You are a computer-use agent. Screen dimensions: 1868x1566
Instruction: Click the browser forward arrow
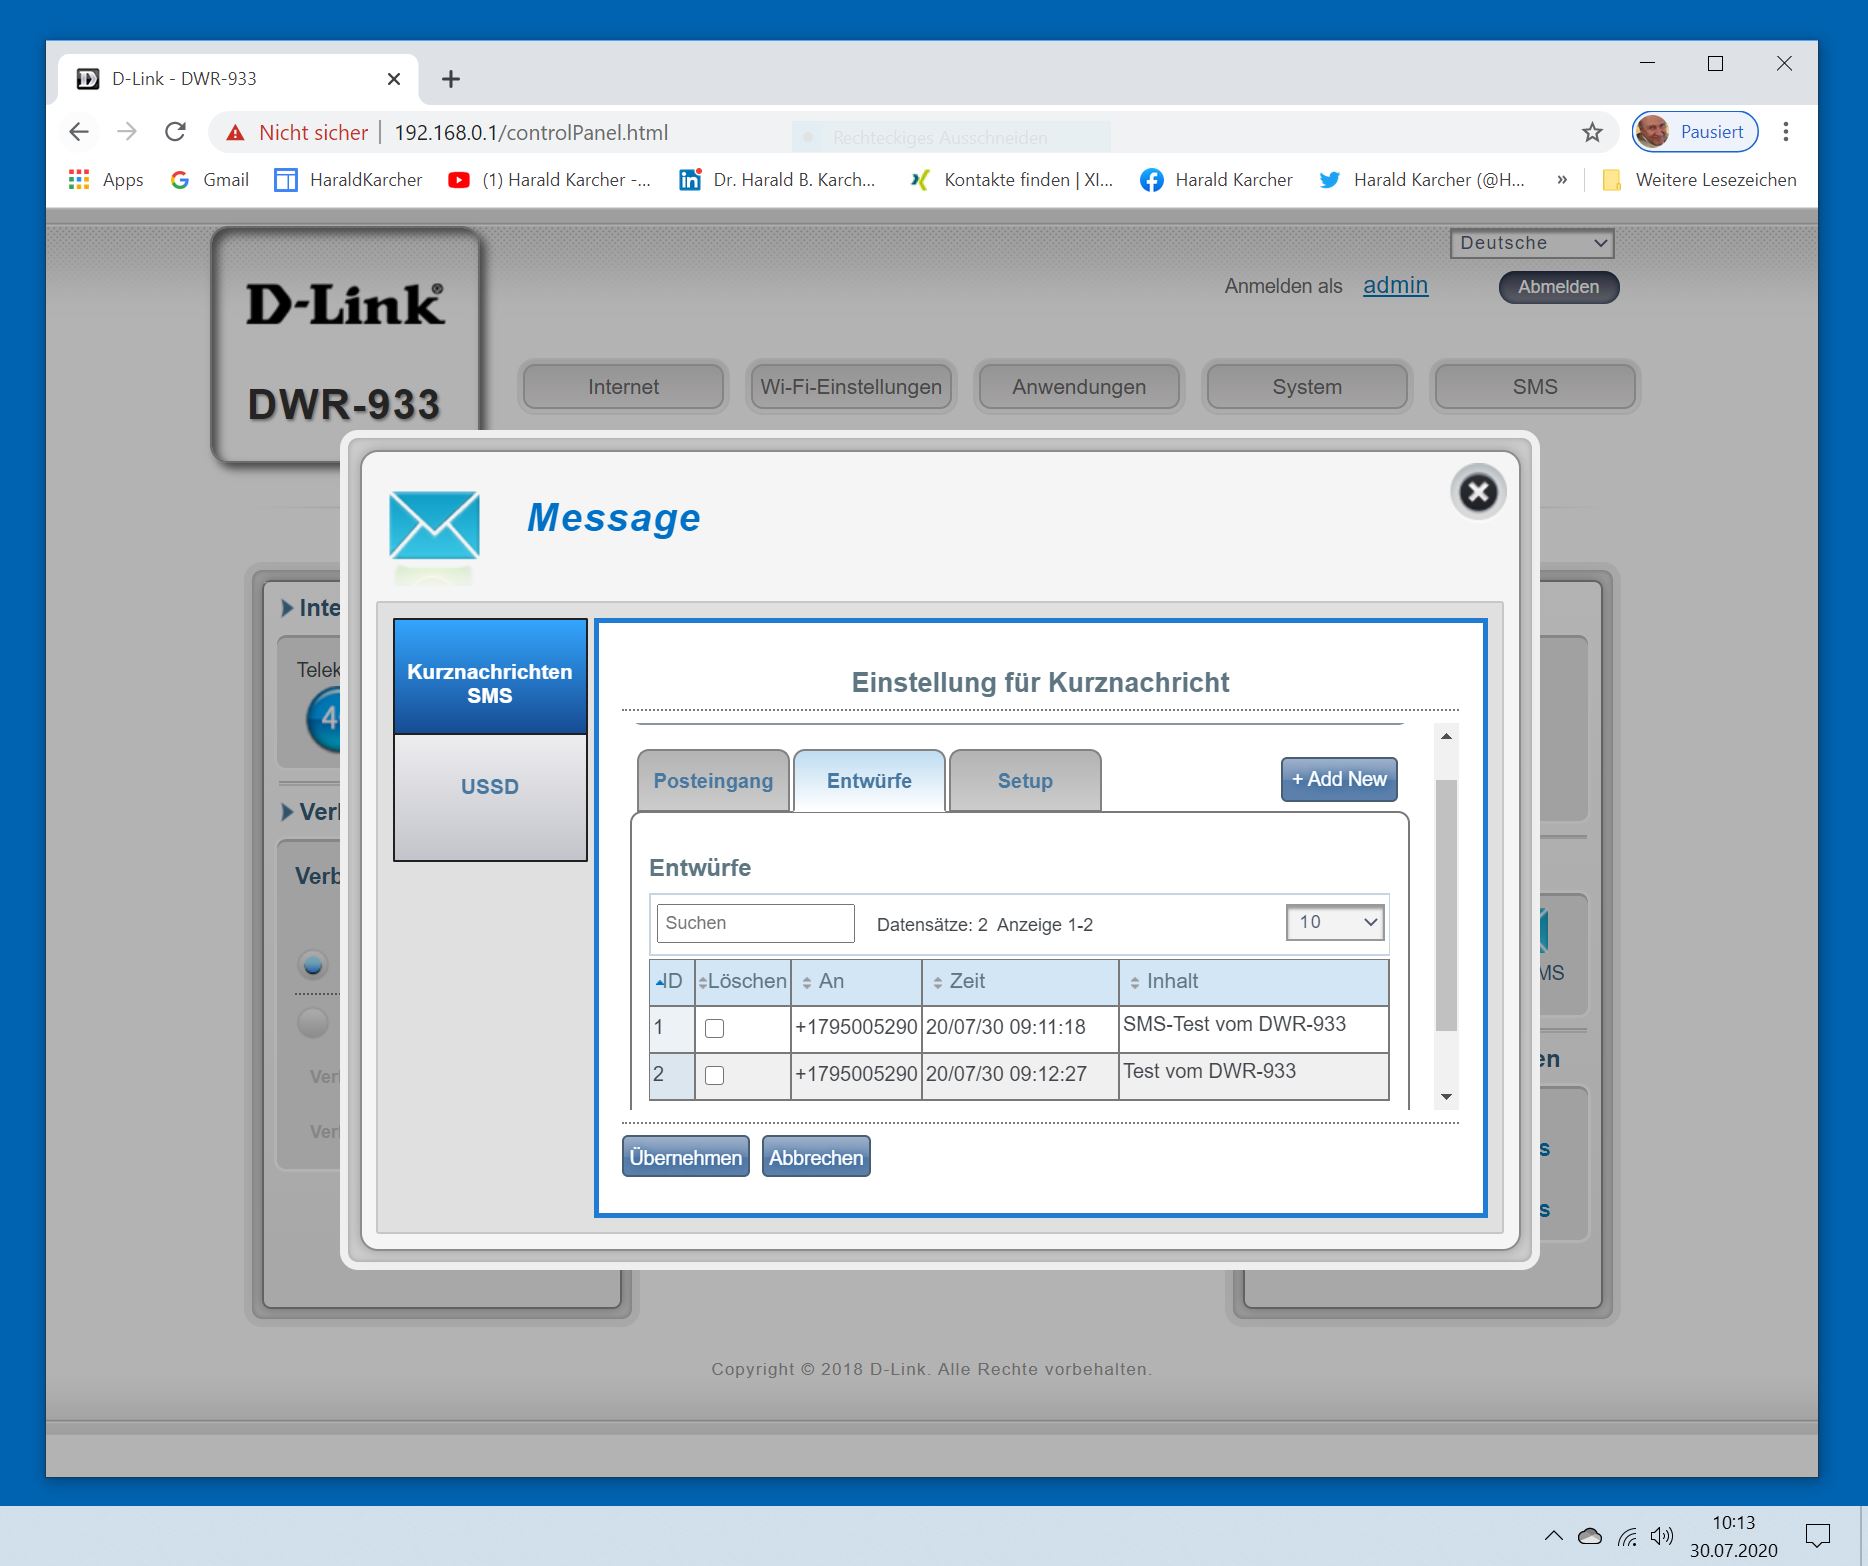[127, 132]
